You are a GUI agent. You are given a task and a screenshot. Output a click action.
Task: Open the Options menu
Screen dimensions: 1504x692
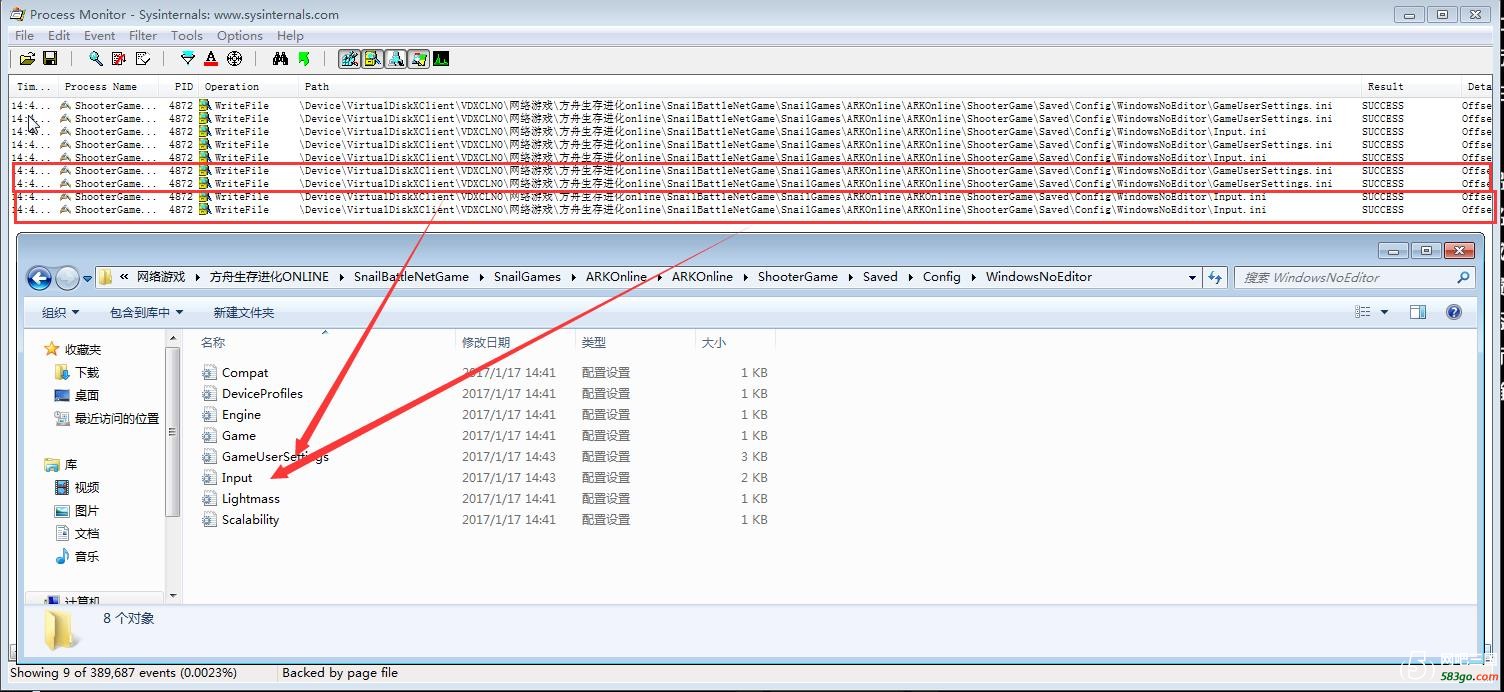click(240, 36)
